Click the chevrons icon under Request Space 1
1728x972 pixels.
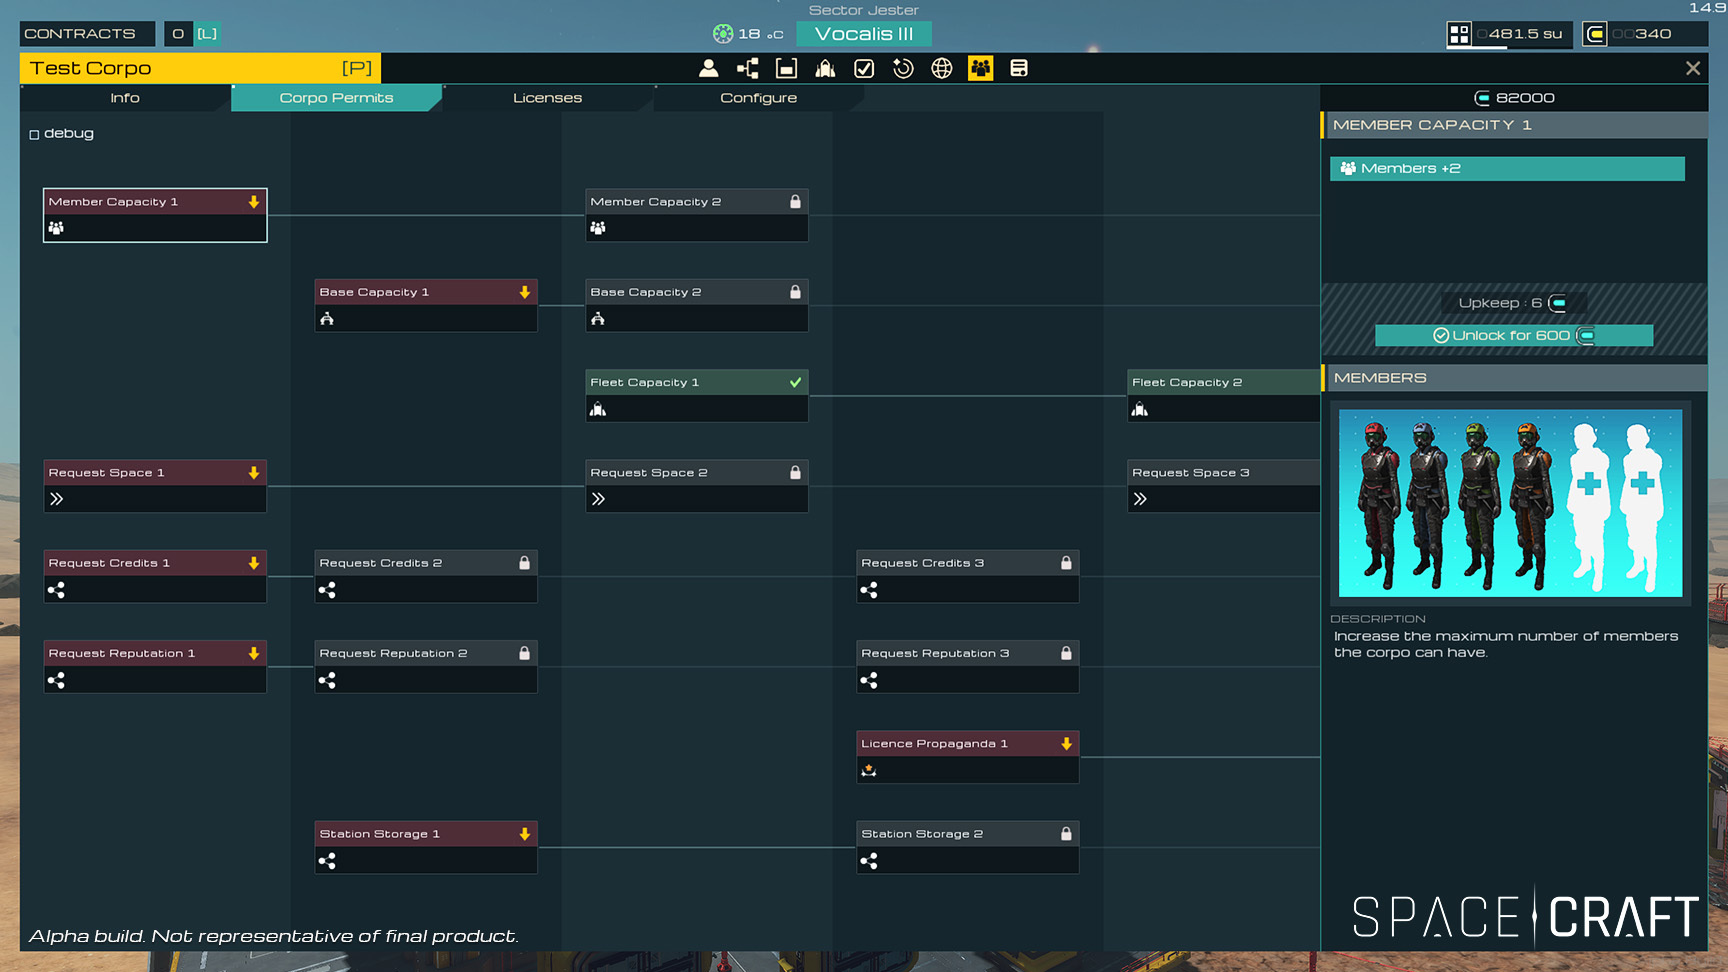click(x=57, y=499)
